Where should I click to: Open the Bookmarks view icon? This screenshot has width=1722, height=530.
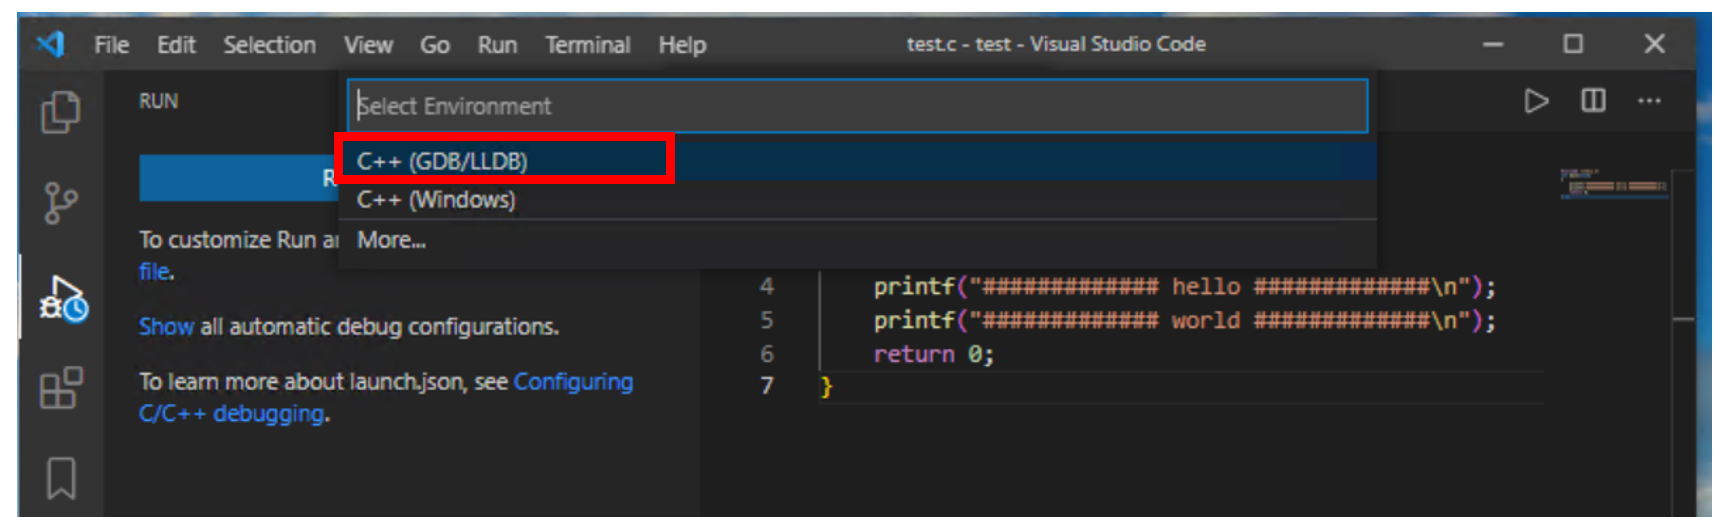point(61,478)
